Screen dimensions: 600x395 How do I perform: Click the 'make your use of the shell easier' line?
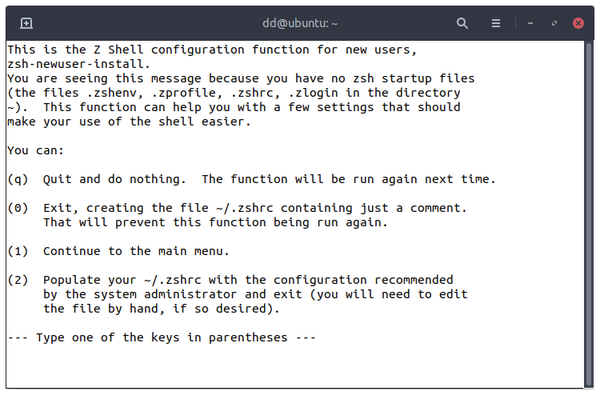(129, 122)
